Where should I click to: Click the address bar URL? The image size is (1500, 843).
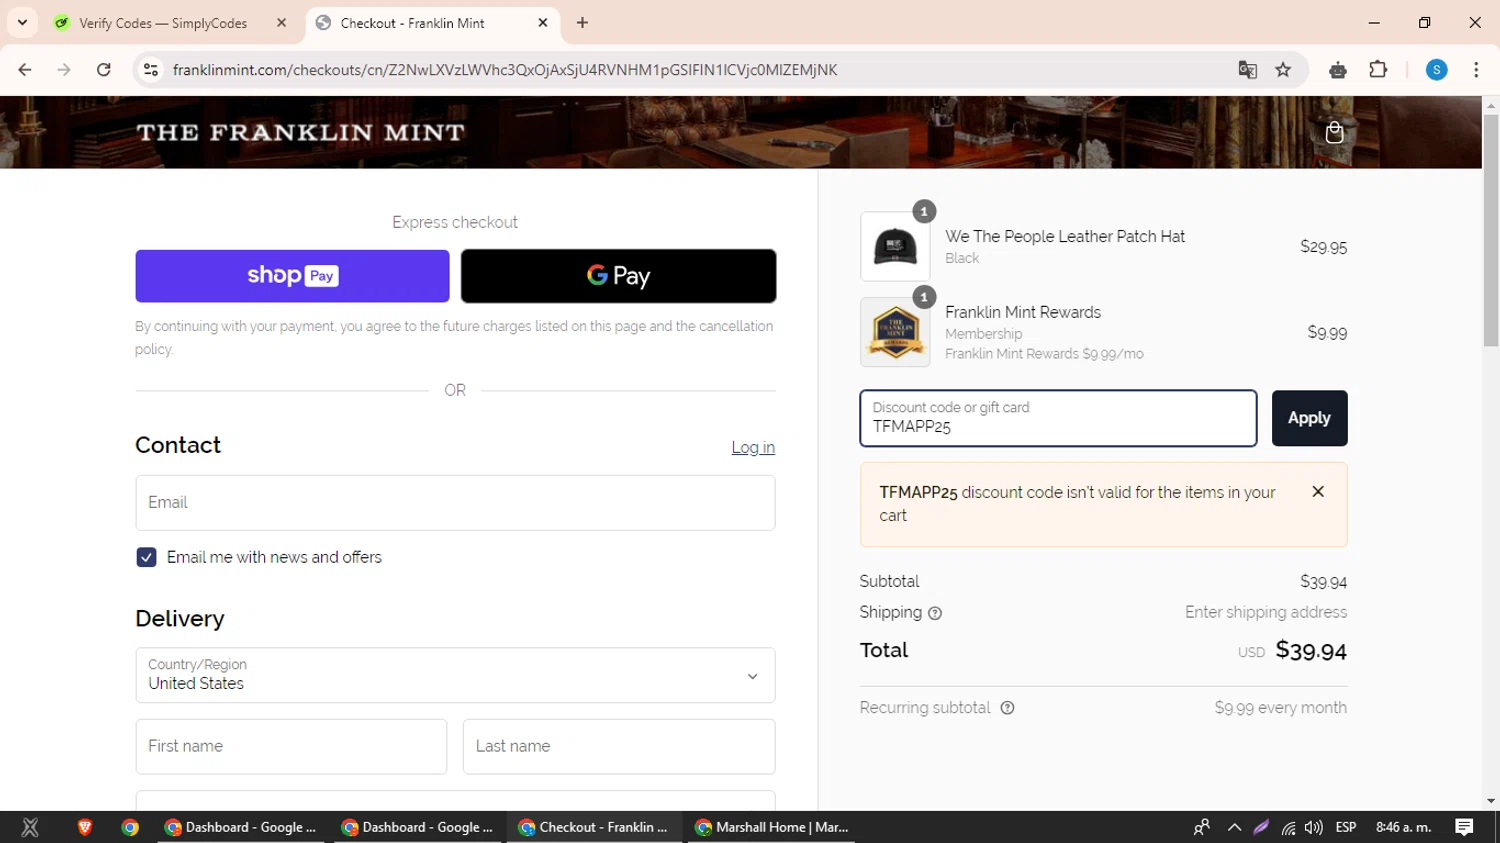click(x=505, y=70)
